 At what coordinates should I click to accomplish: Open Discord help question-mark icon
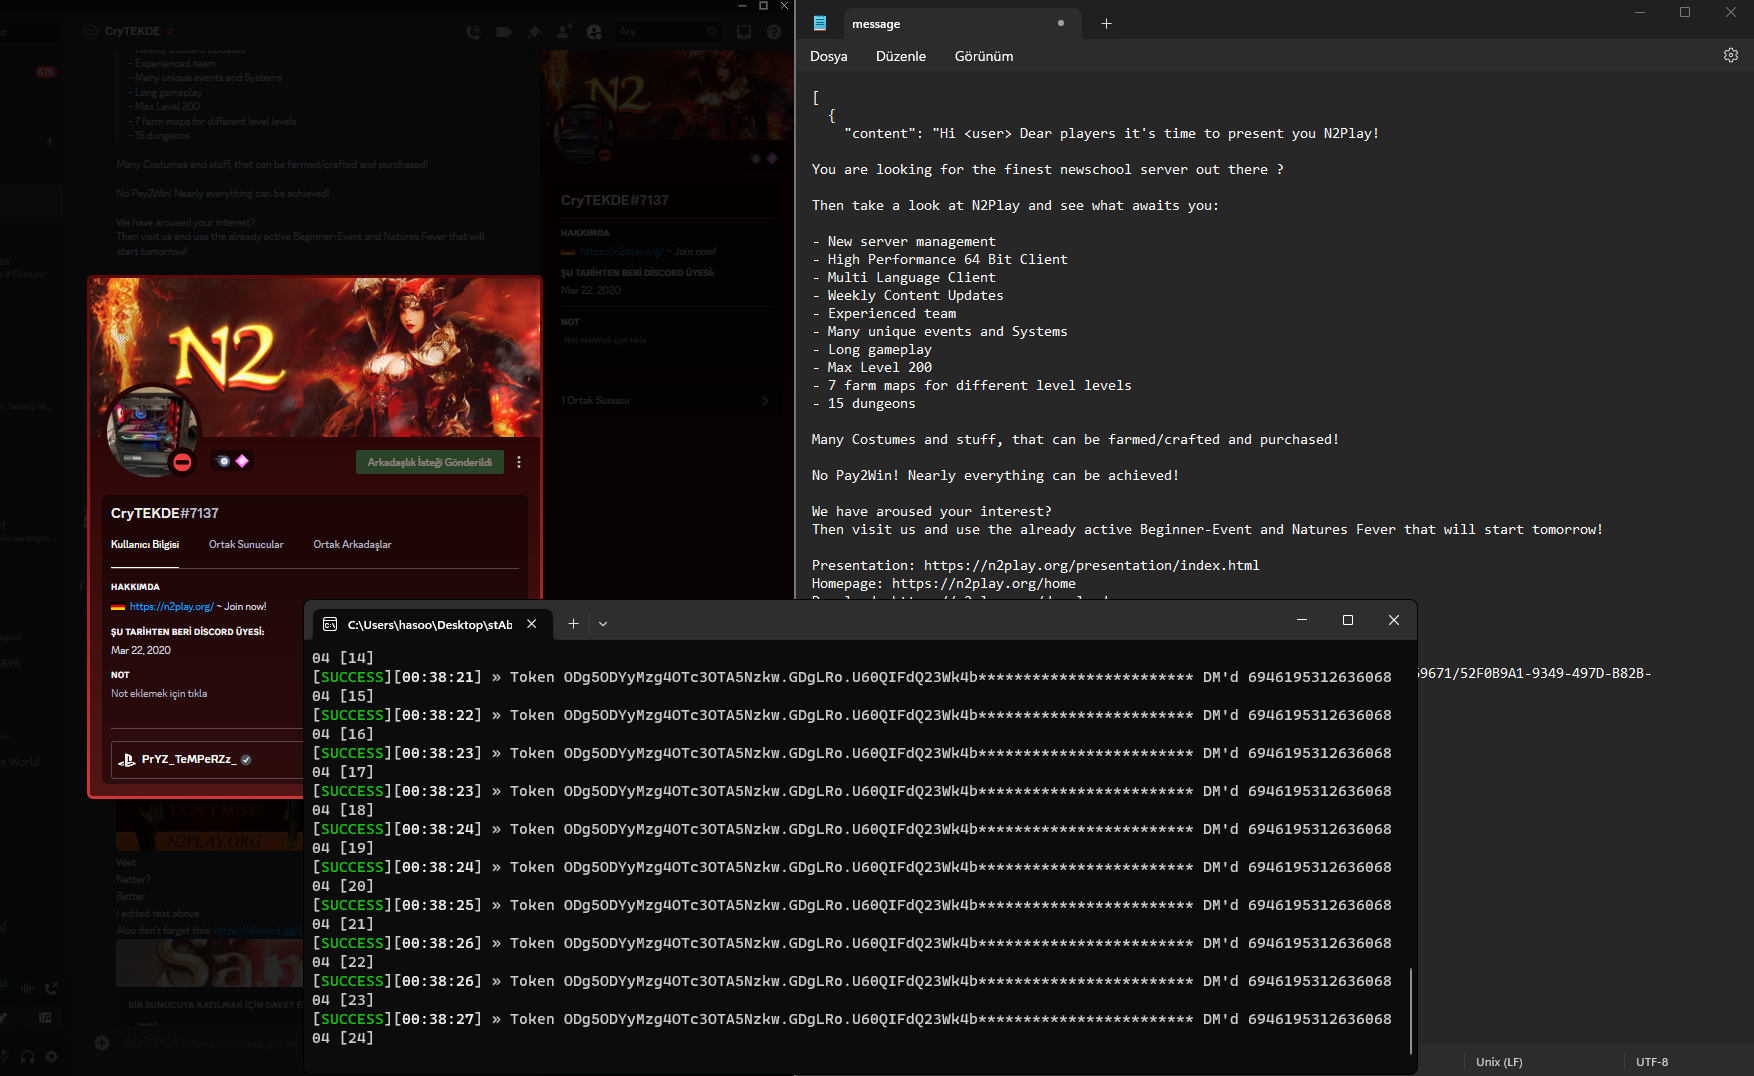pyautogui.click(x=774, y=32)
